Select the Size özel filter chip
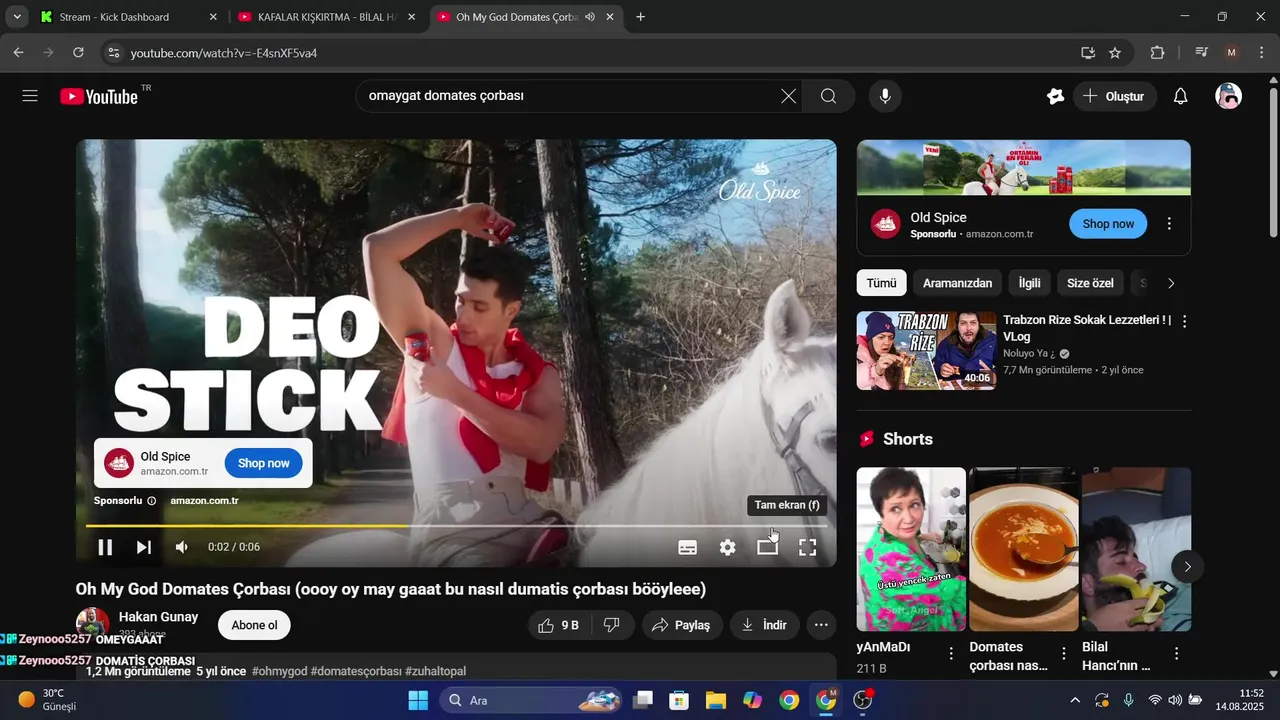 tap(1090, 283)
